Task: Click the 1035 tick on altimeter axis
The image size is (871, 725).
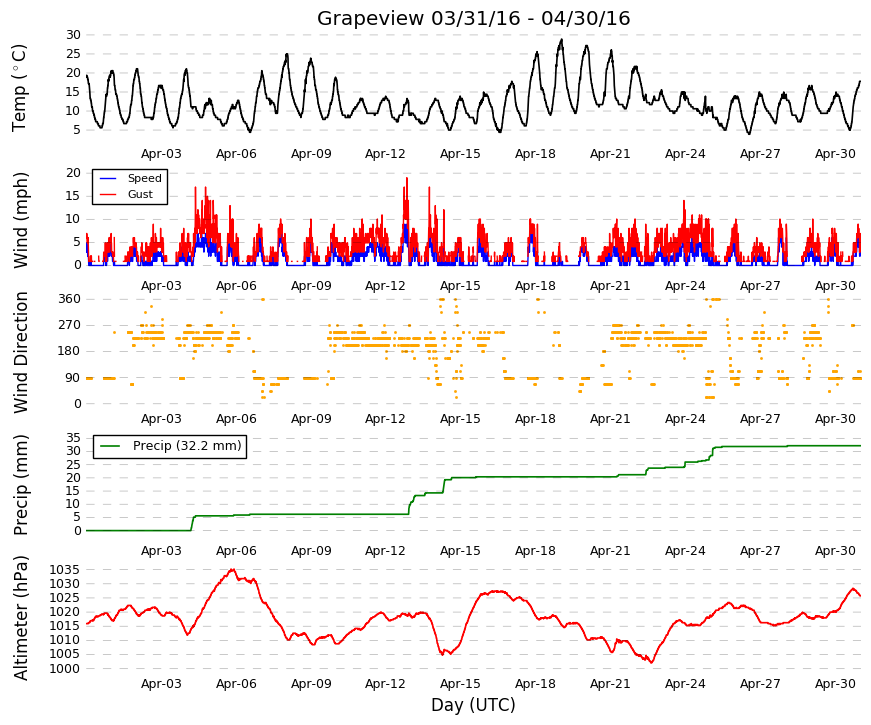Action: (x=64, y=570)
